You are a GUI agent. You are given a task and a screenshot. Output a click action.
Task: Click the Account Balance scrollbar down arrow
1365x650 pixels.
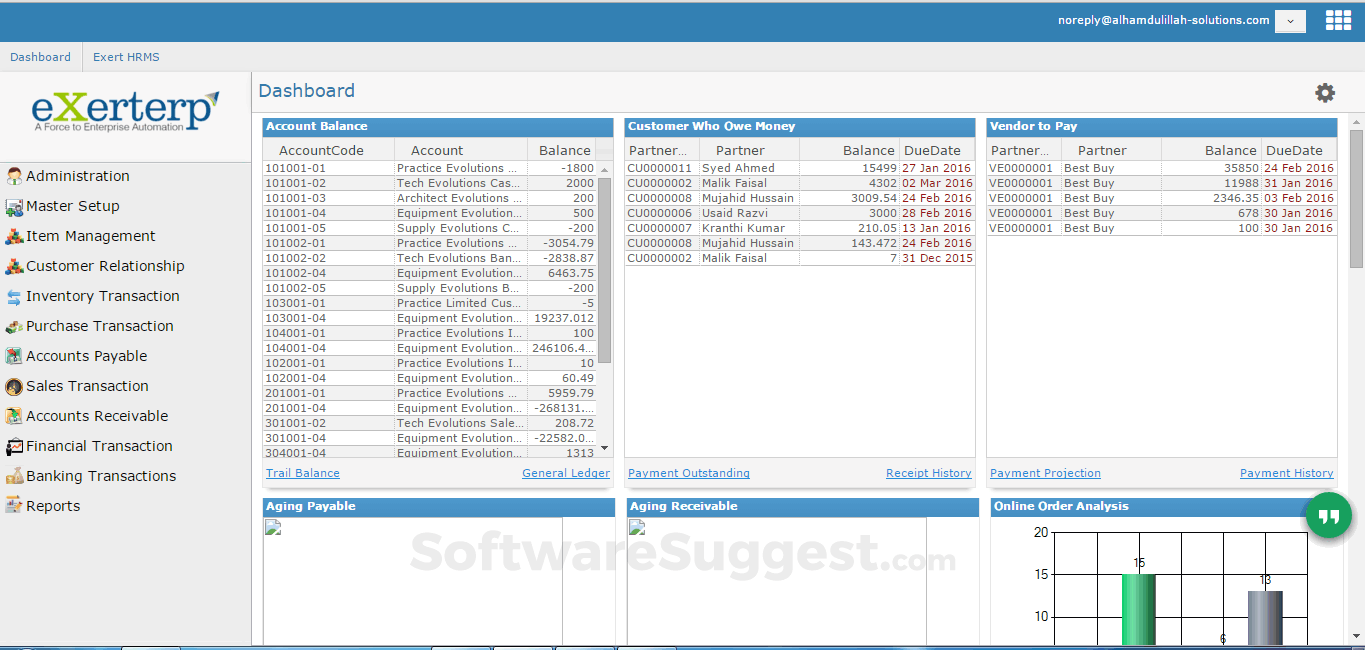click(x=604, y=448)
